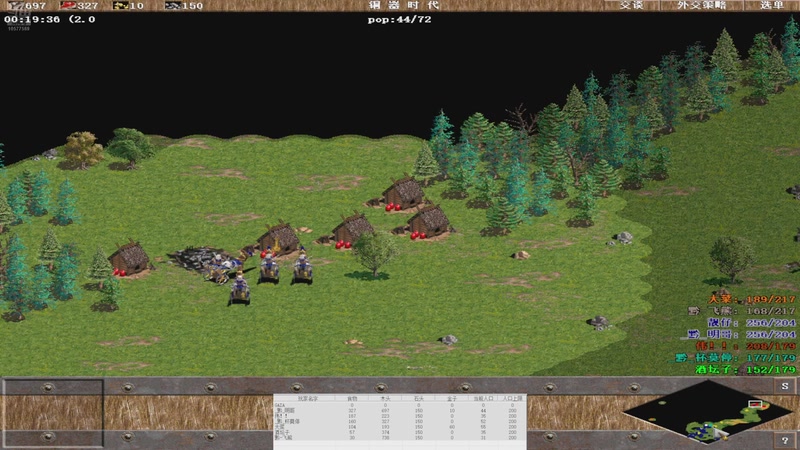The image size is (800, 450).
Task: Click the 铜器时代 age label
Action: 404,5
